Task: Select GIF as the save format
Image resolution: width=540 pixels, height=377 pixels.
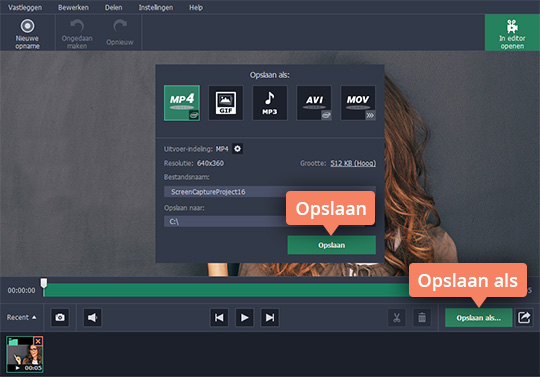Action: pos(226,103)
